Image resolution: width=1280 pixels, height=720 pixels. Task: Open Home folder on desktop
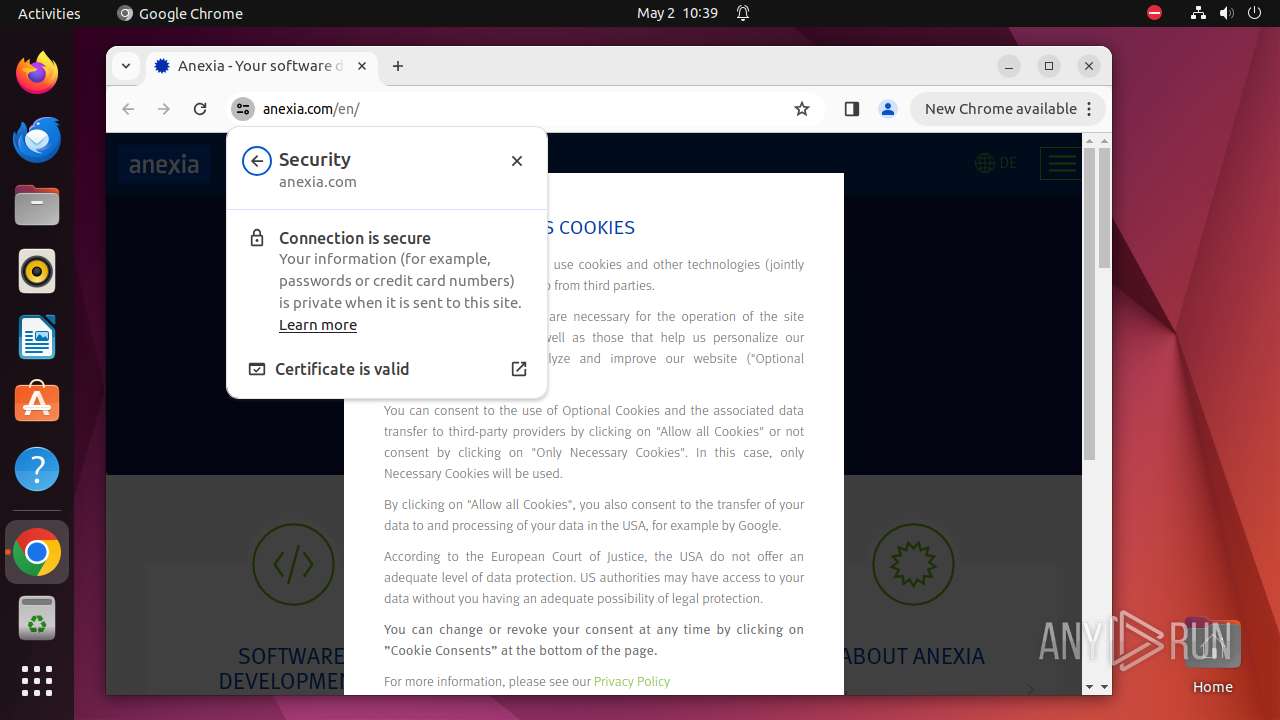click(x=1212, y=655)
